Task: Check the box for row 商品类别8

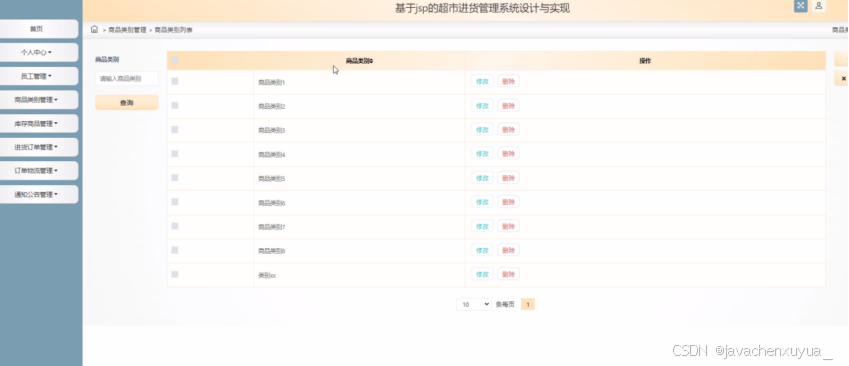Action: coord(175,250)
